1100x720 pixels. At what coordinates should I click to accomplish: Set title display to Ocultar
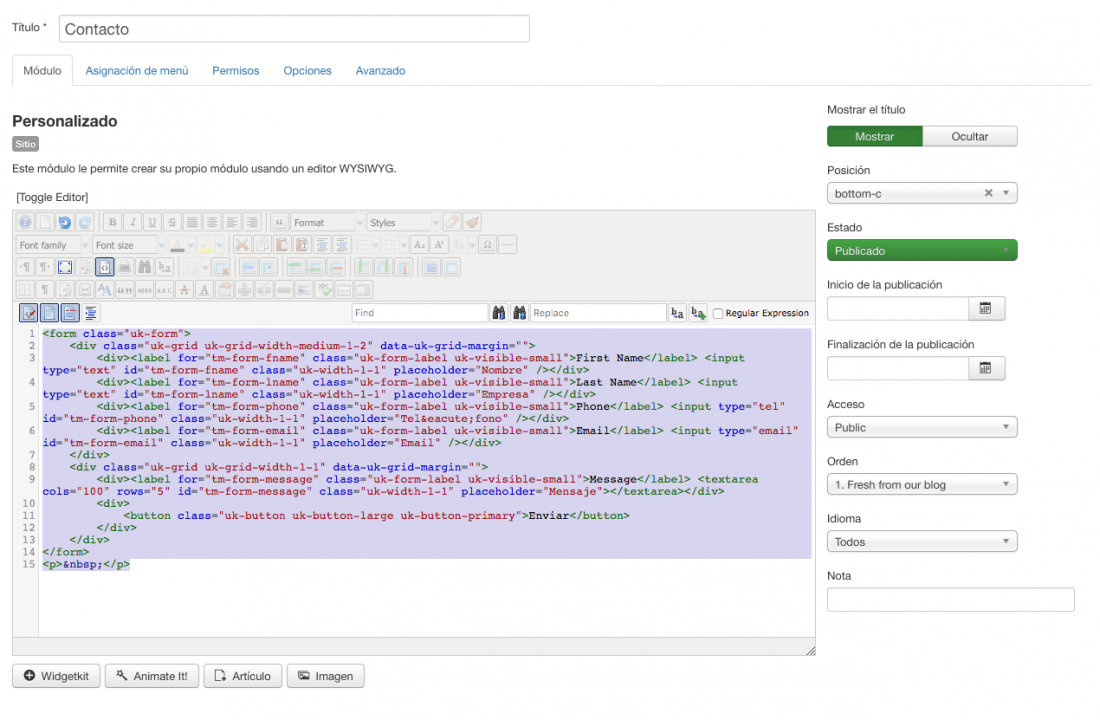970,136
